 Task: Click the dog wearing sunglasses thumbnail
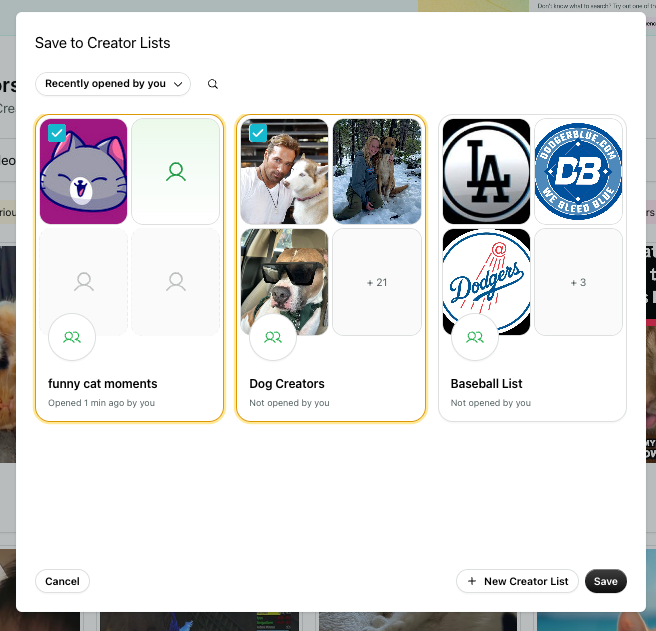pos(284,282)
